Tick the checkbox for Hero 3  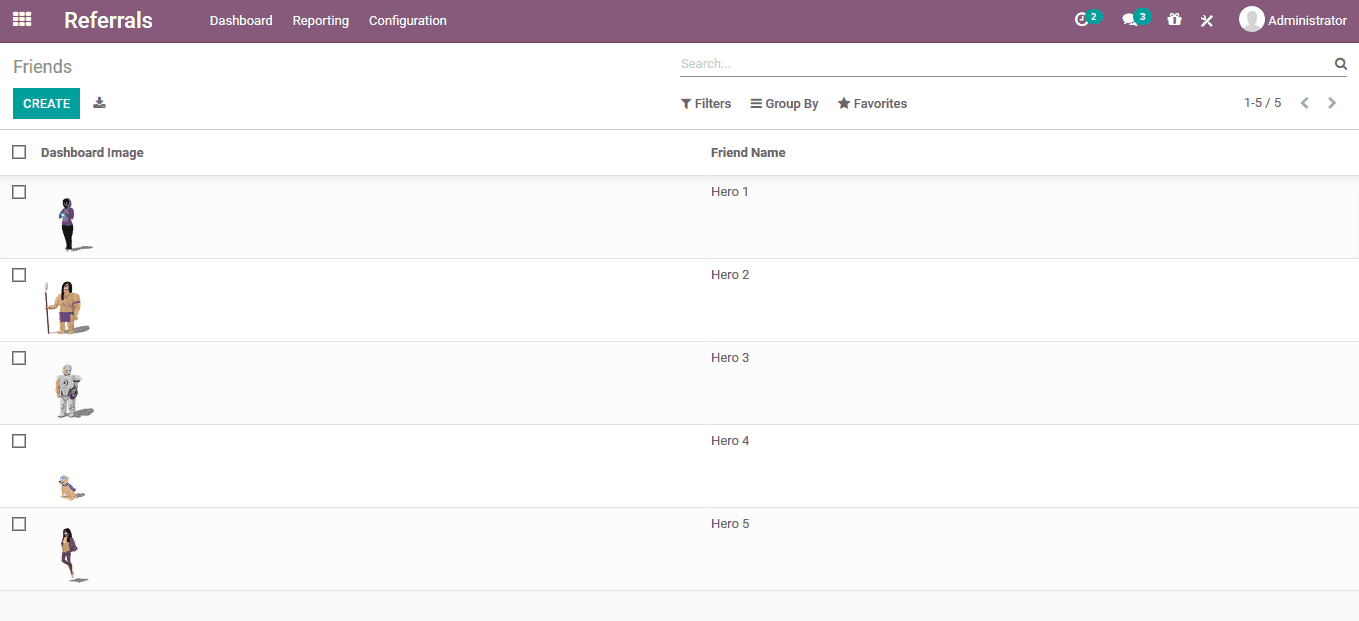[x=19, y=358]
